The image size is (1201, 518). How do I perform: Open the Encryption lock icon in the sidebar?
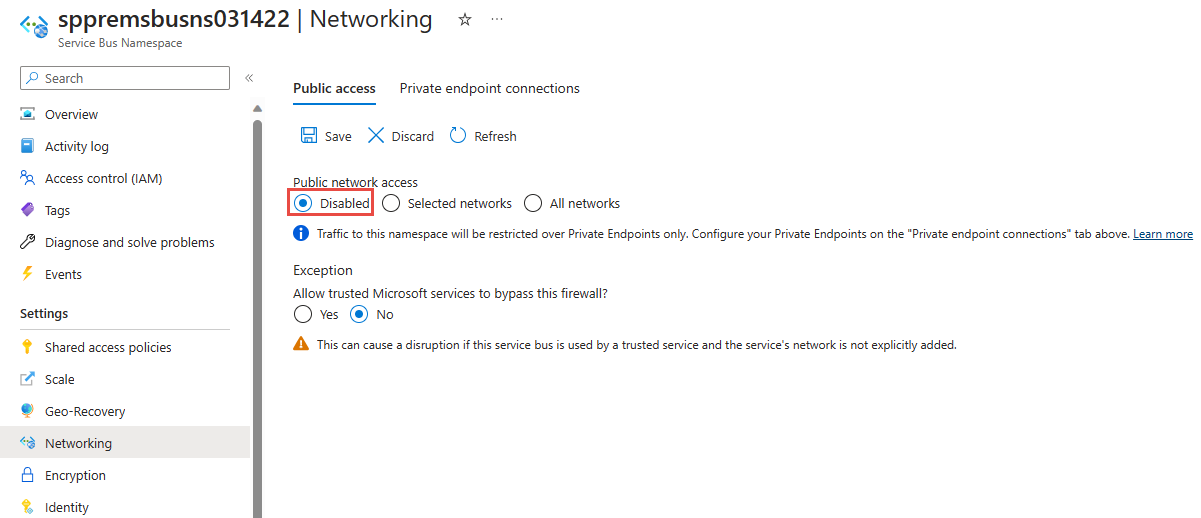click(28, 475)
